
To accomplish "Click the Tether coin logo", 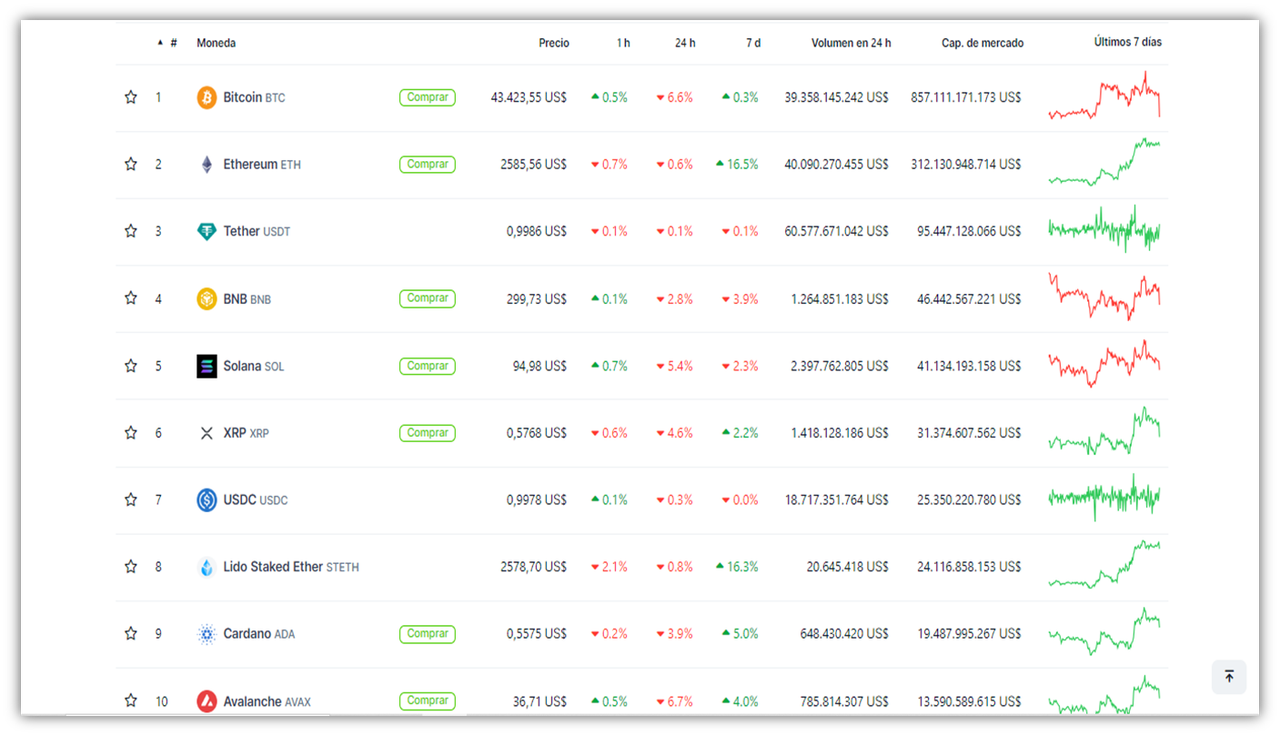I will (x=206, y=232).
